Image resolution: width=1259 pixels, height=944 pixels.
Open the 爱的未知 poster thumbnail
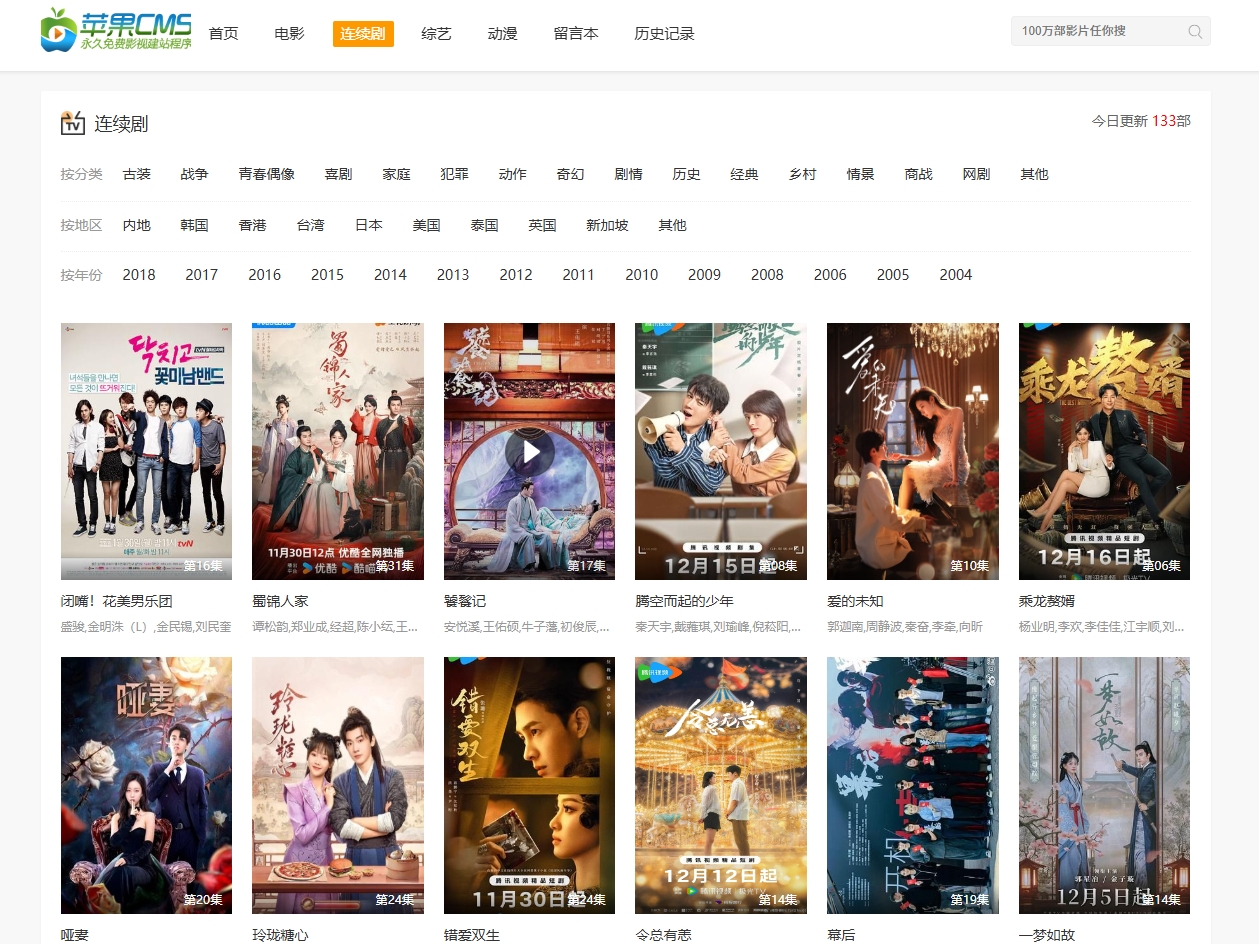coord(913,451)
